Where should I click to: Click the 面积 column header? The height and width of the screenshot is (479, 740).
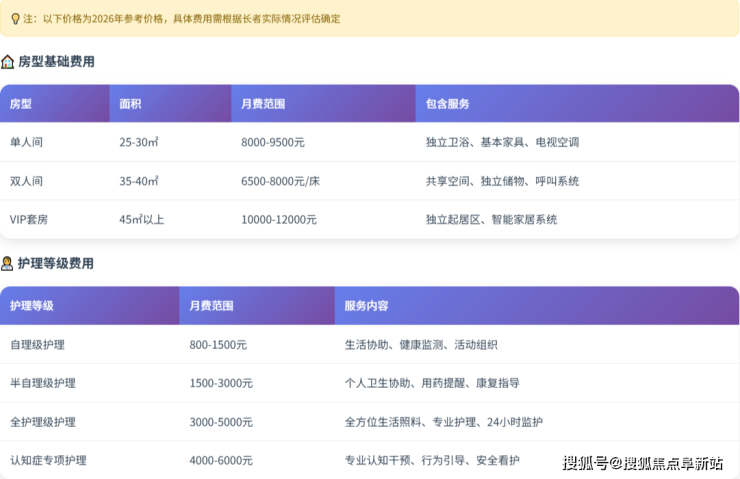tap(130, 104)
